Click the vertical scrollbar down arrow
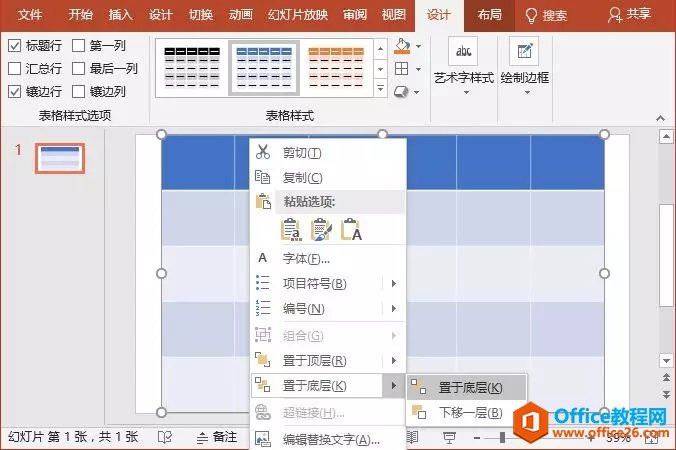676x450 pixels. click(x=666, y=360)
